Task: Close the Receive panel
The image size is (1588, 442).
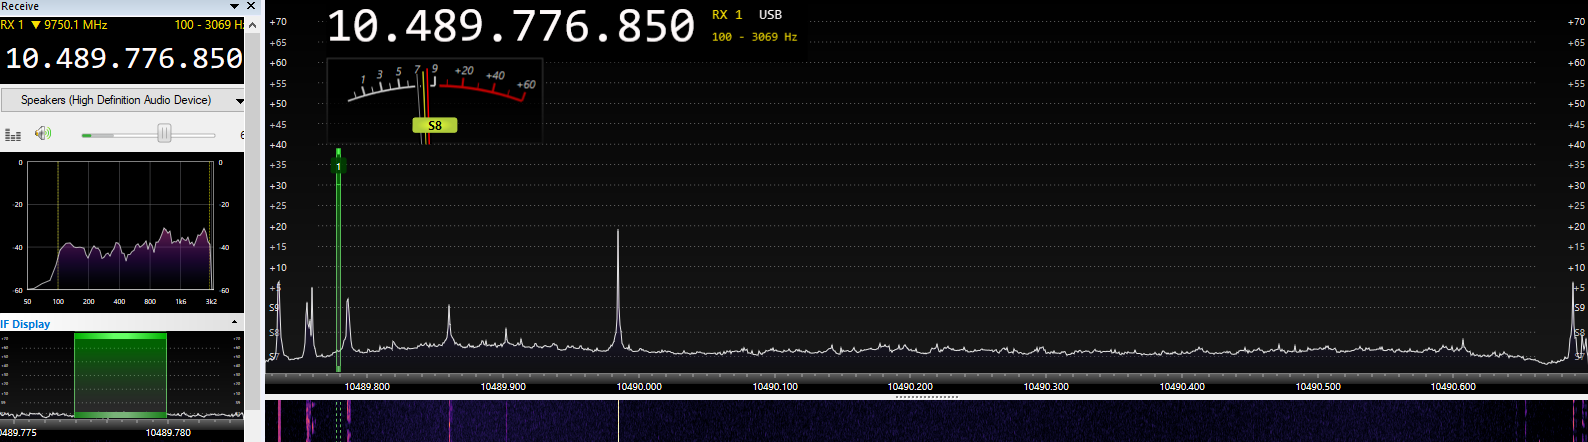Action: tap(251, 6)
